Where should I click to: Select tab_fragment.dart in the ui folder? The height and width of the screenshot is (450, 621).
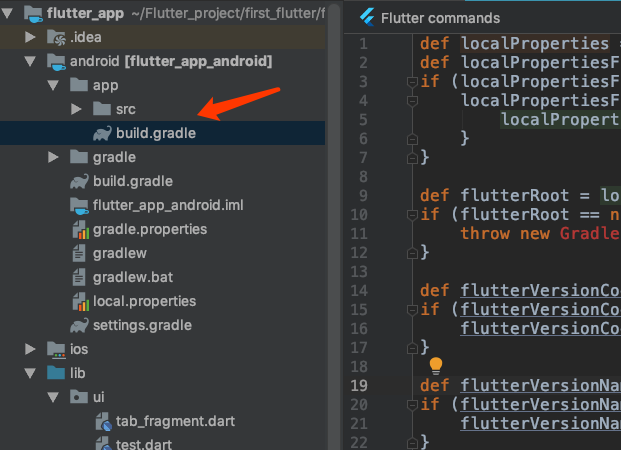click(x=175, y=421)
